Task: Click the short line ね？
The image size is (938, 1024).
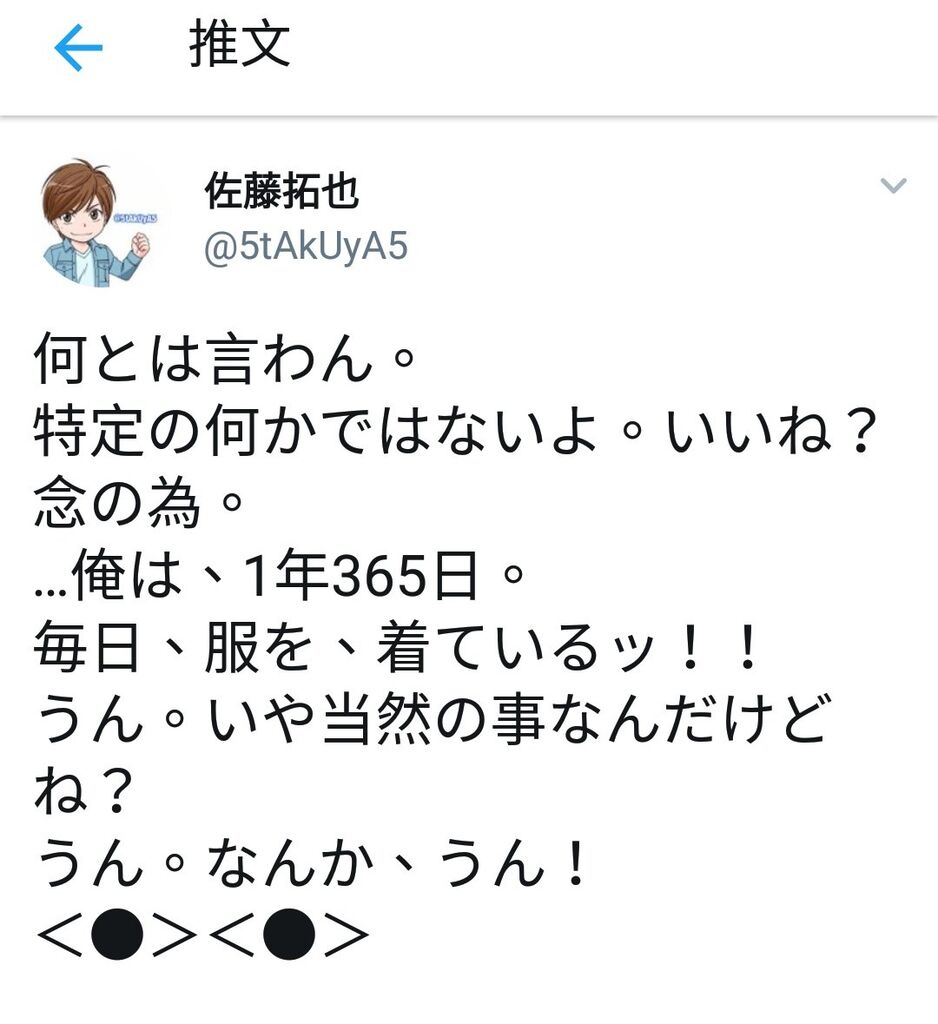Action: pos(84,792)
